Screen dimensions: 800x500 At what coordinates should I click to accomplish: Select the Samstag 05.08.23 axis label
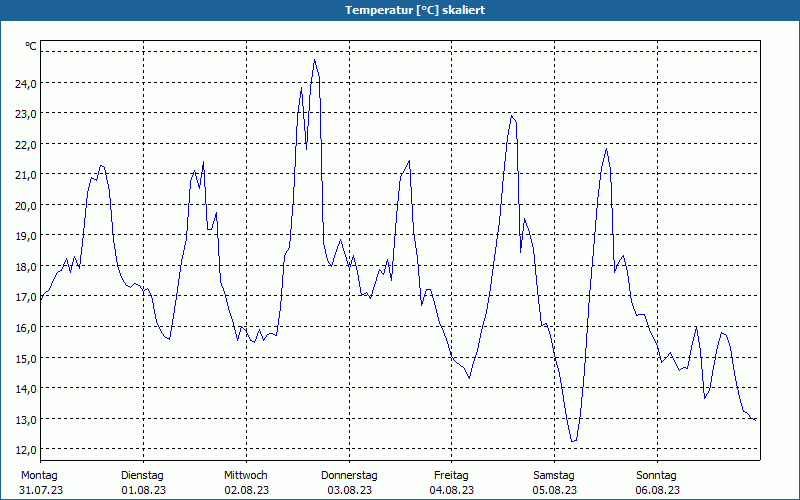click(x=555, y=483)
